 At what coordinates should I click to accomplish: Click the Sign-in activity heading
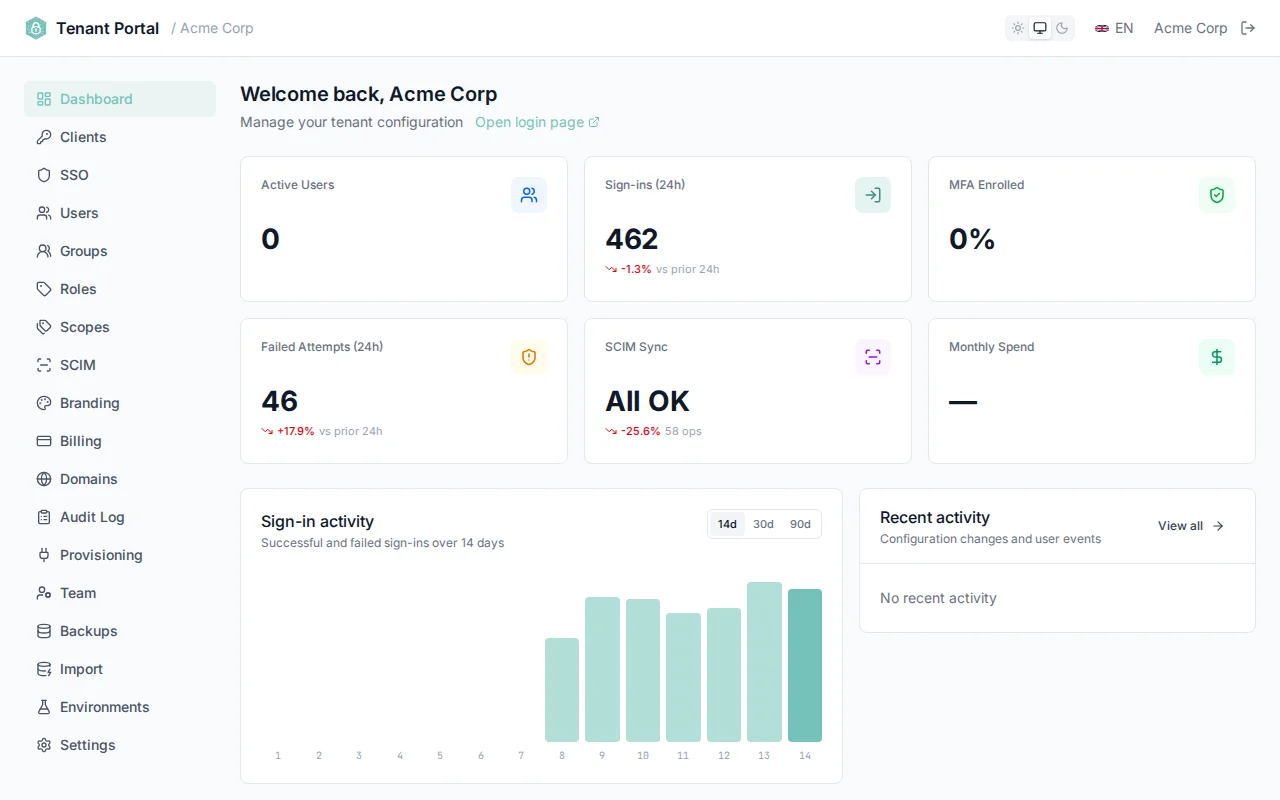317,521
